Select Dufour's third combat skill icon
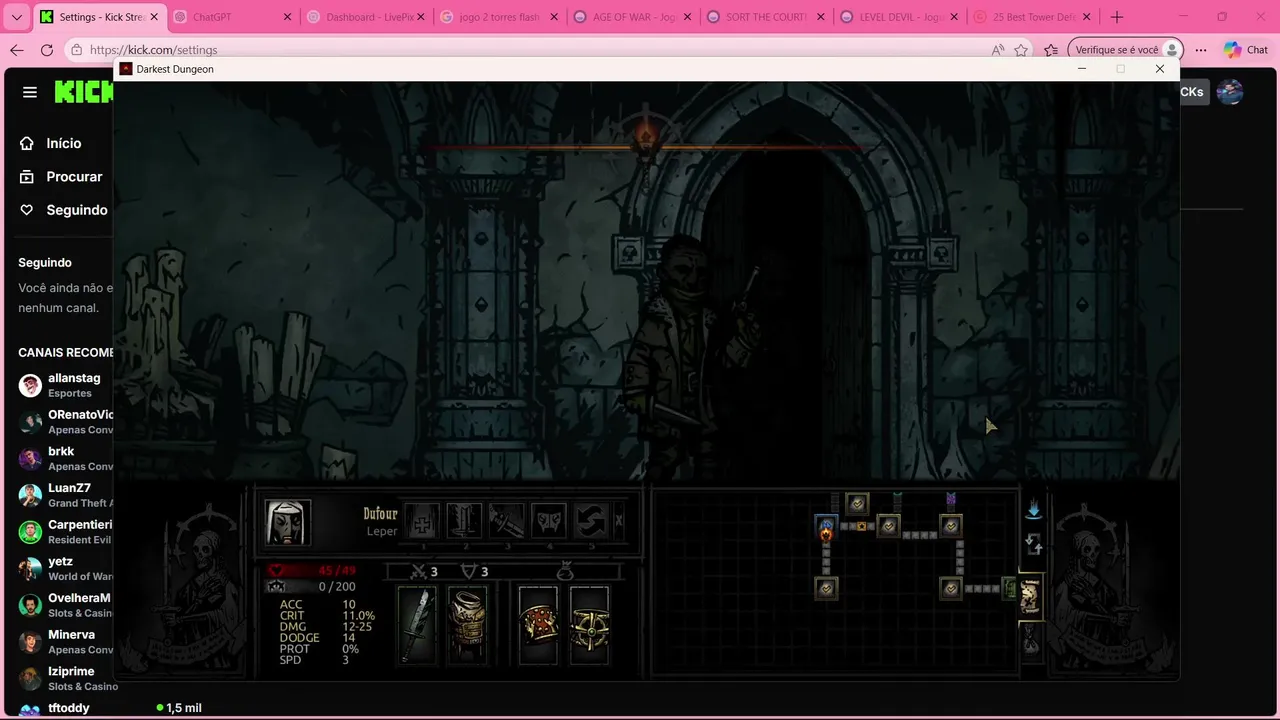1280x720 pixels. (506, 522)
